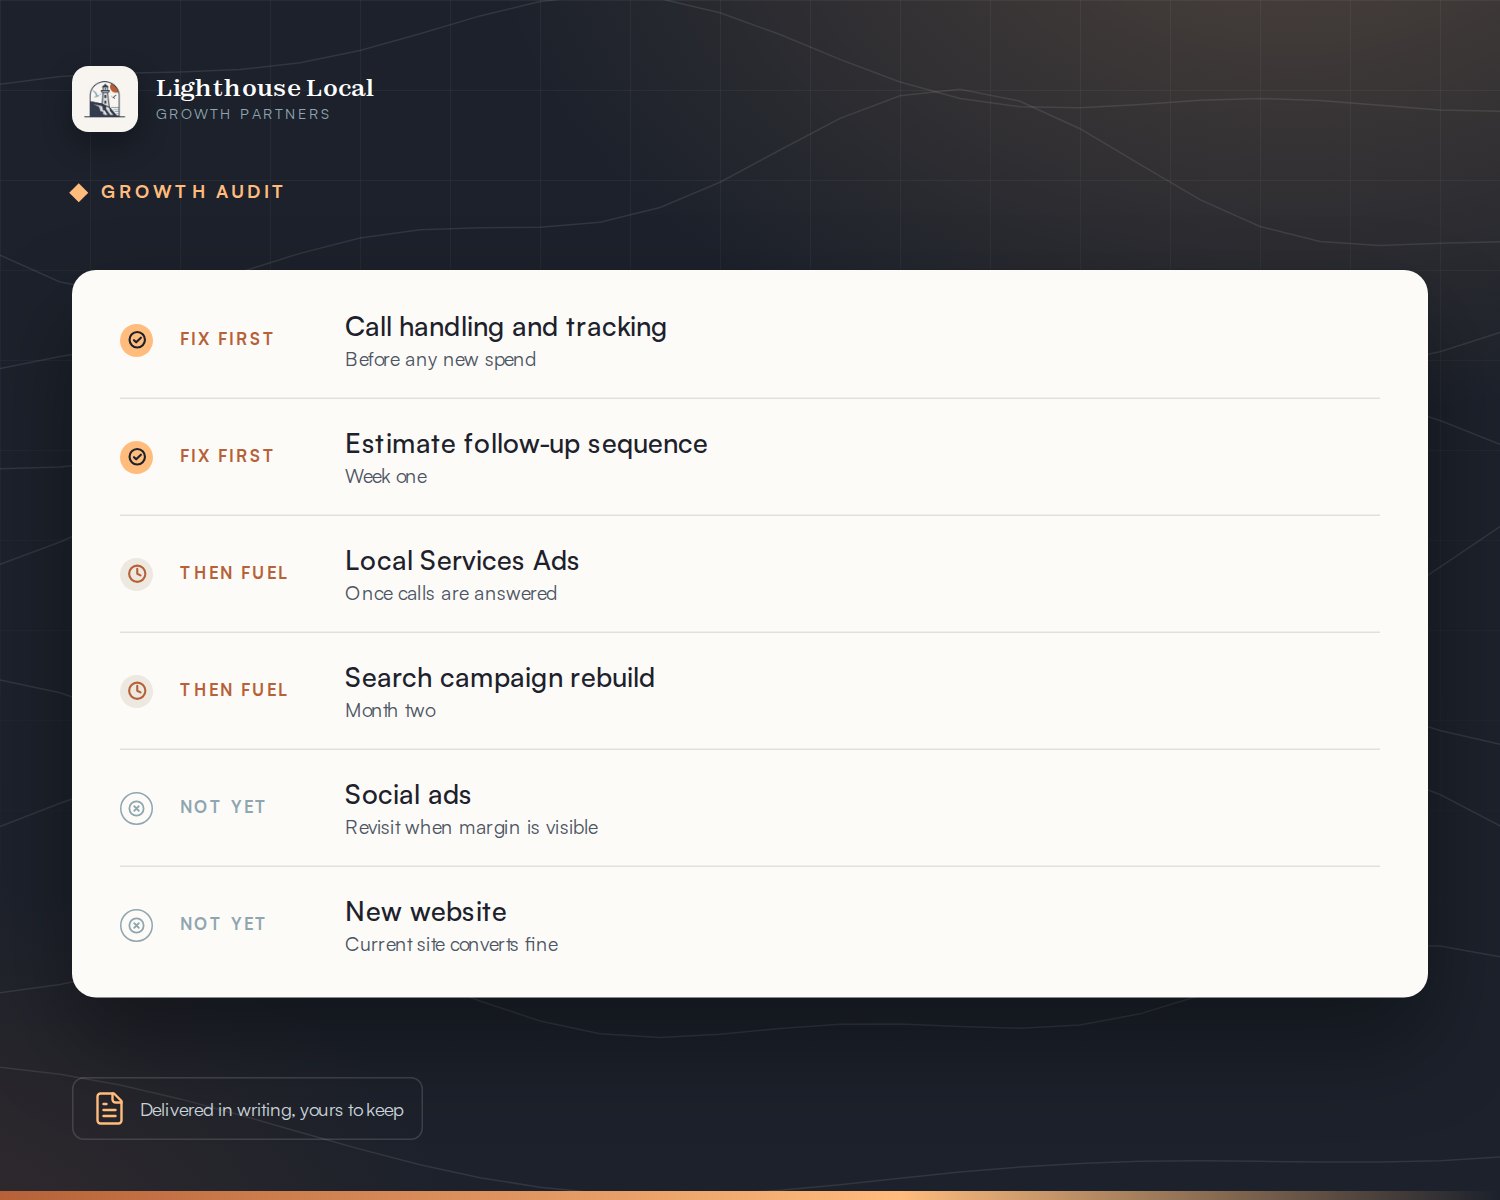Click the 'GROWTH AUDIT' heading
This screenshot has width=1500, height=1200.
pos(193,192)
